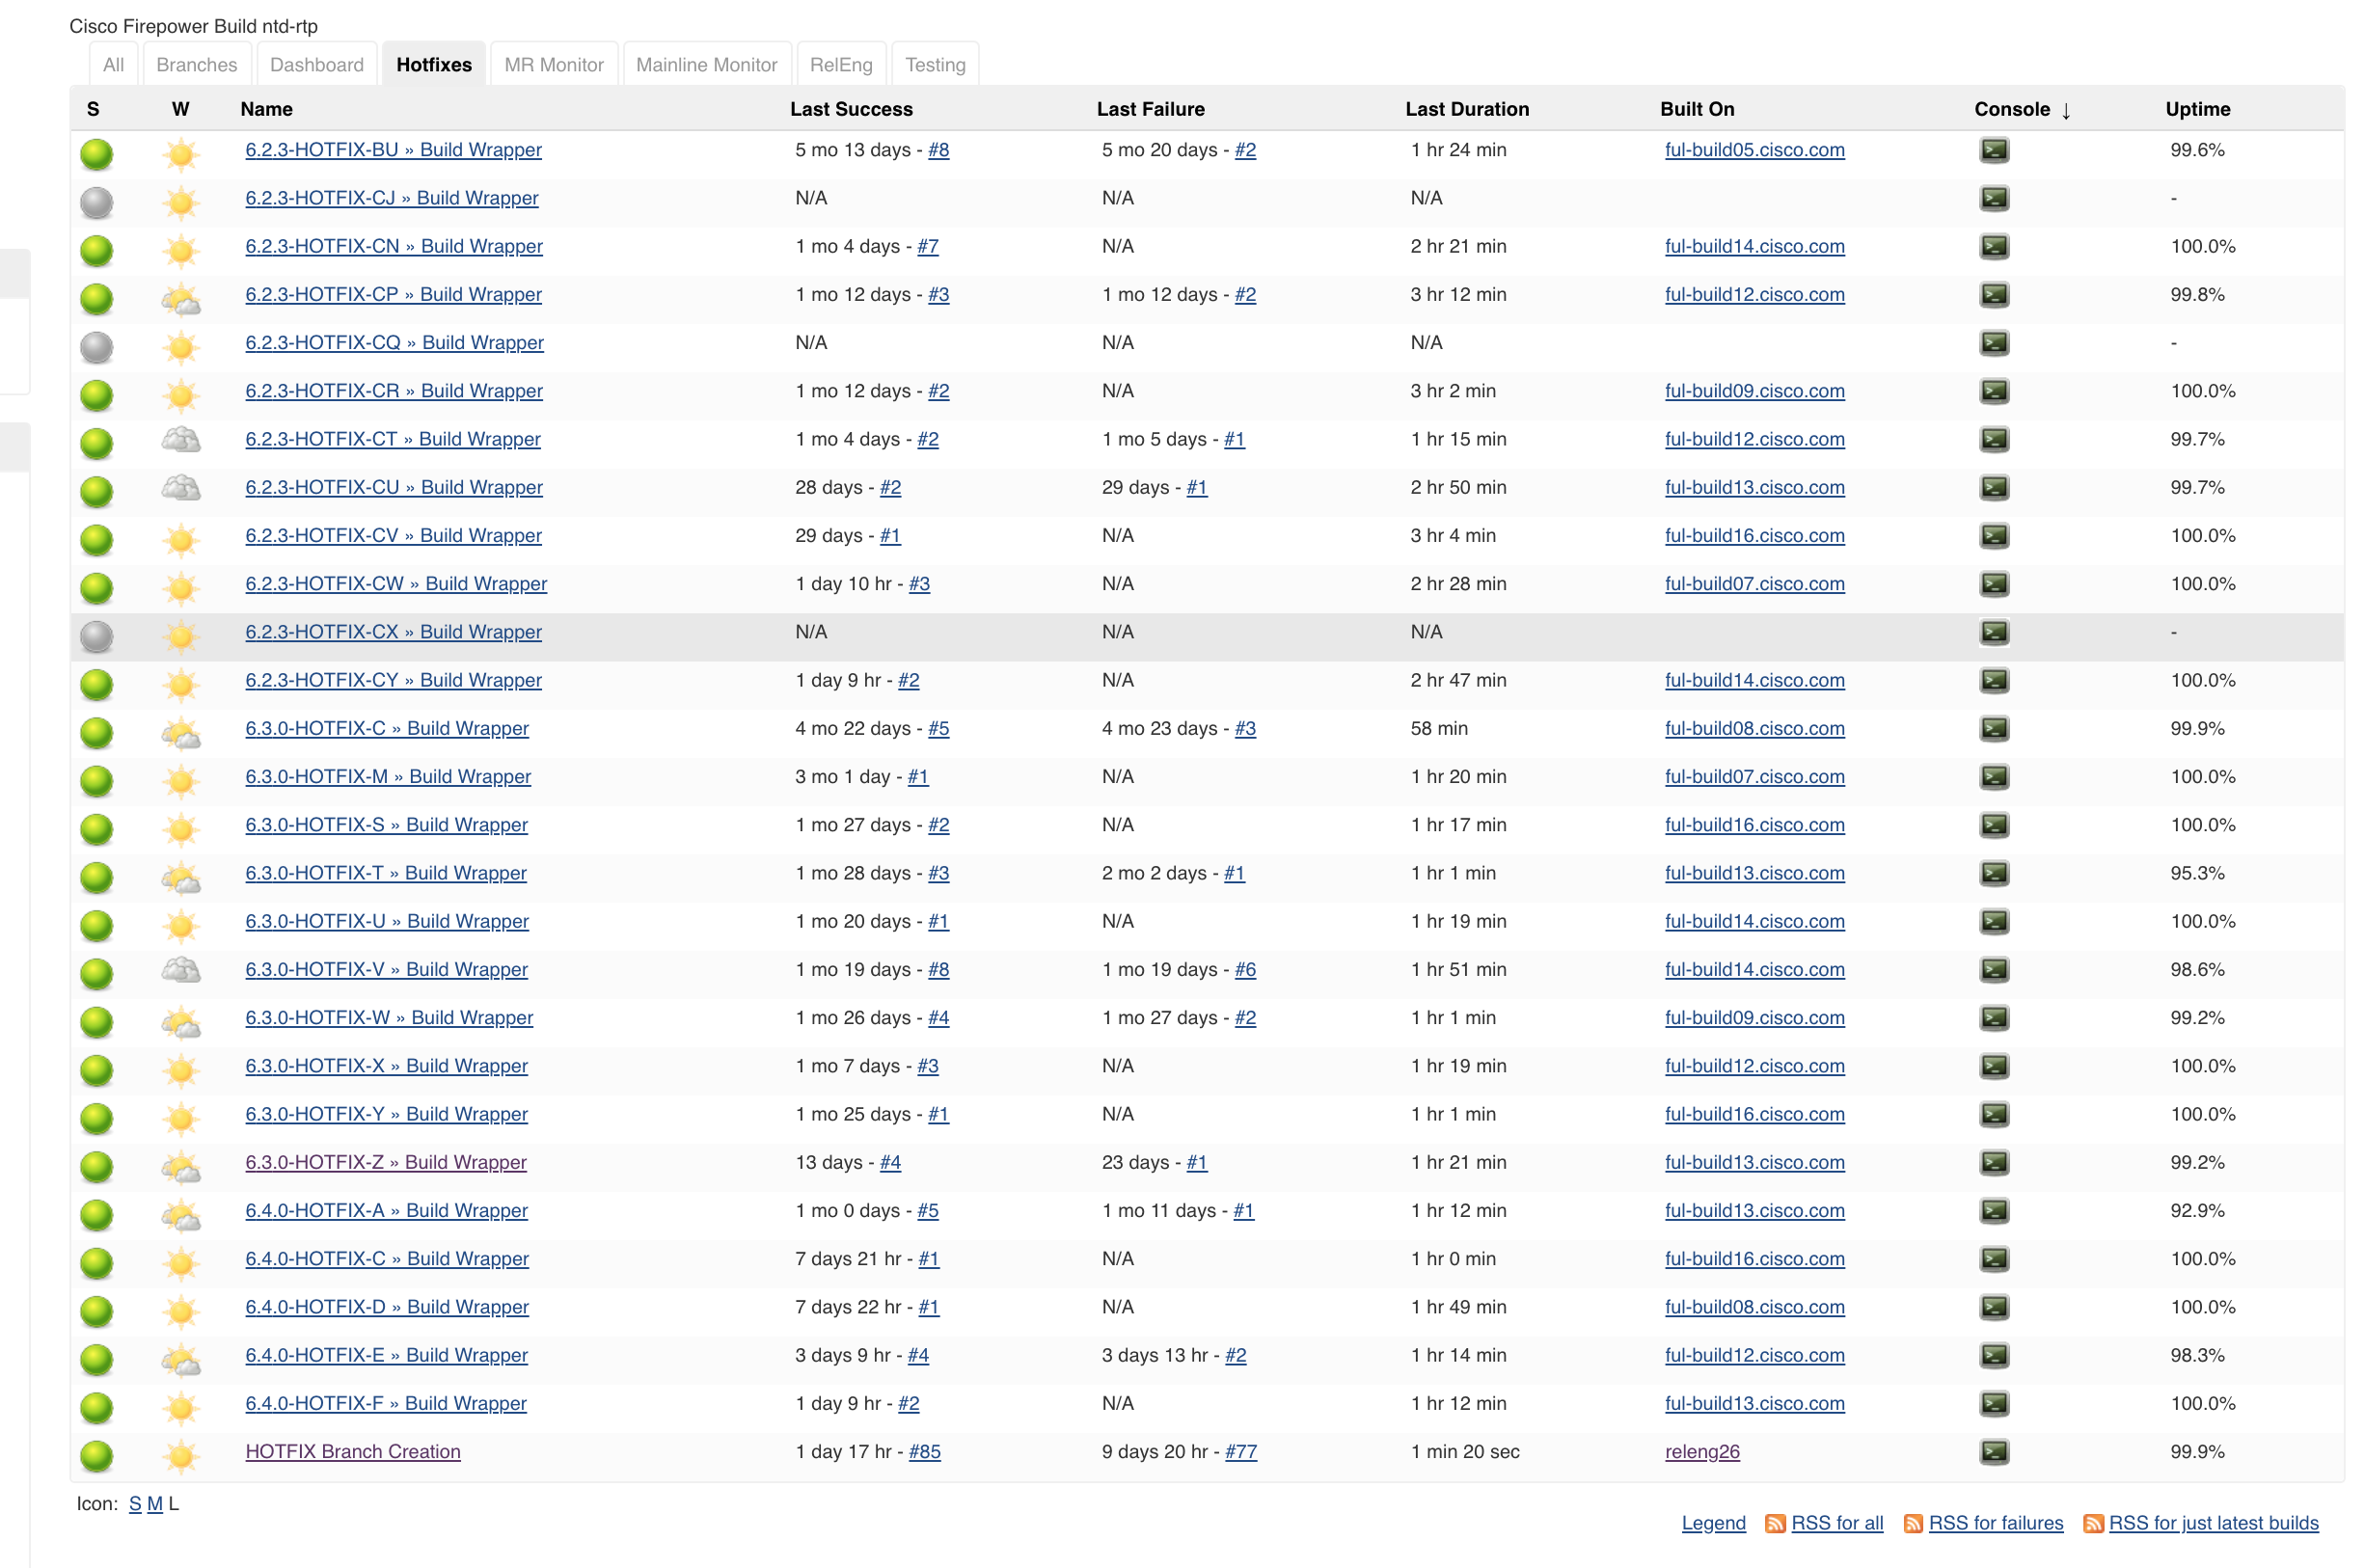Open the 6.2.3-HOTFIX-CW Build Wrapper job
This screenshot has width=2365, height=1568.
click(x=396, y=583)
